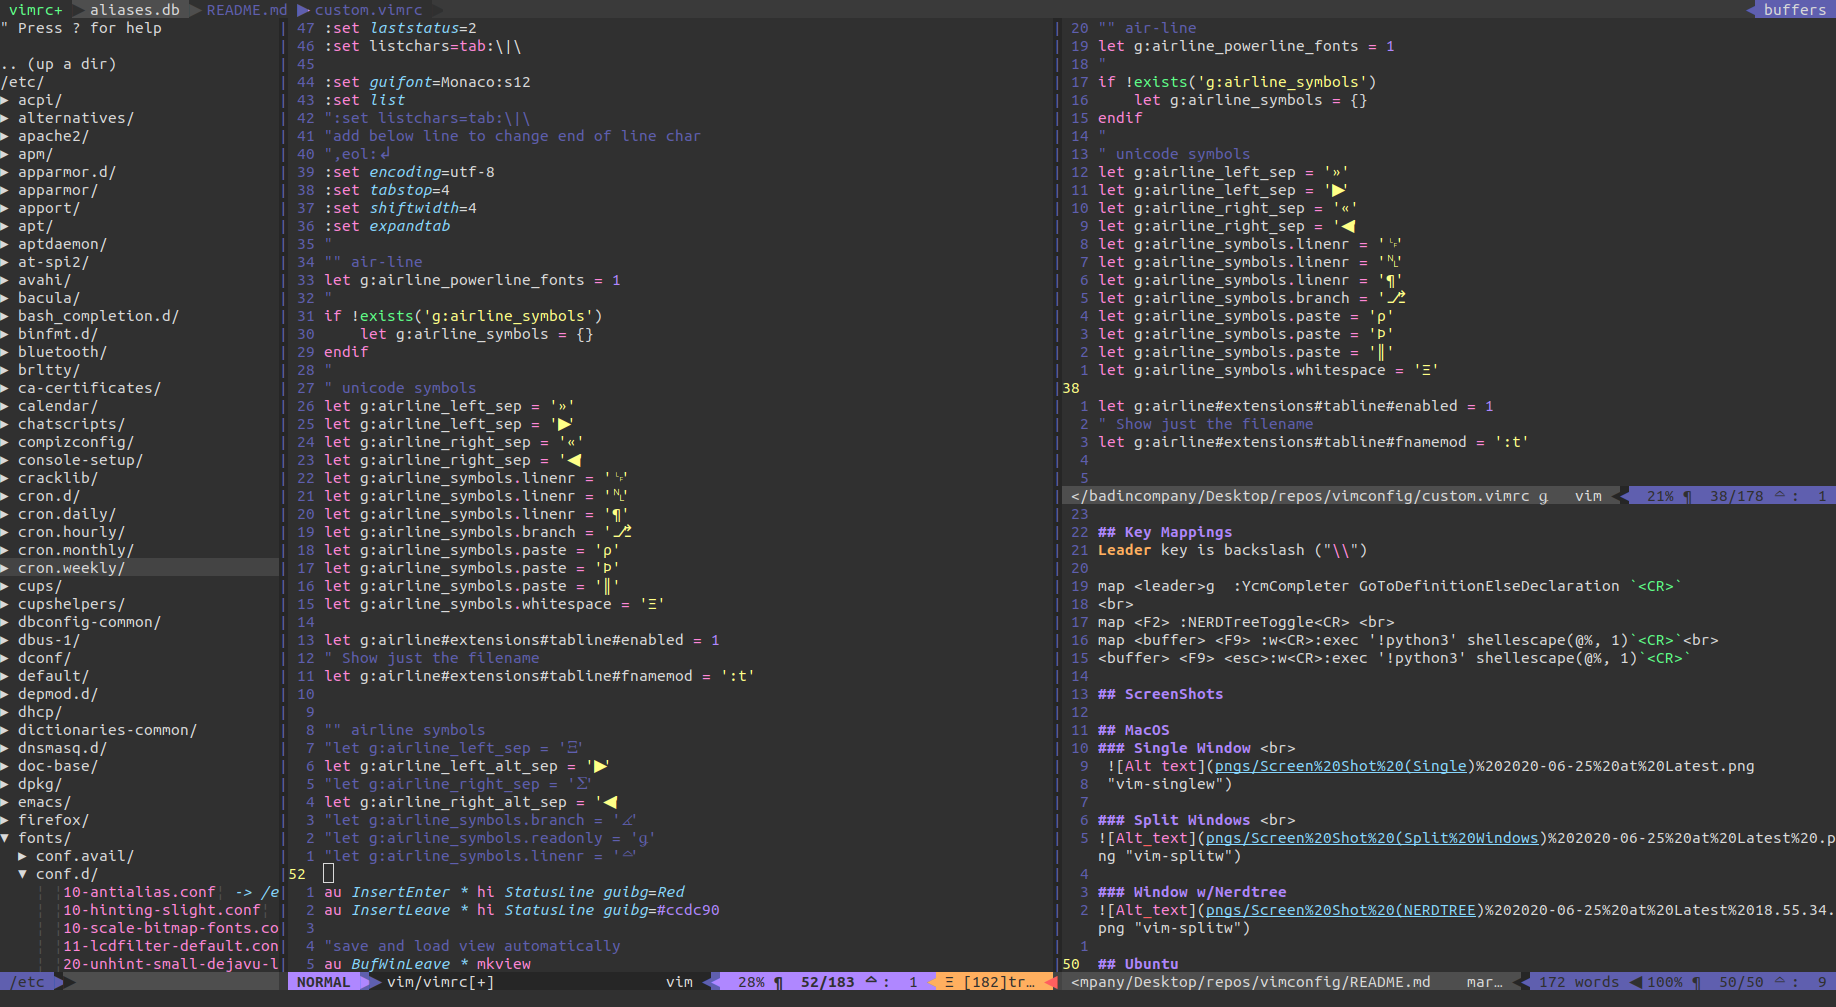
Task: Select the ca-certificates/ folder
Action: [x=89, y=388]
